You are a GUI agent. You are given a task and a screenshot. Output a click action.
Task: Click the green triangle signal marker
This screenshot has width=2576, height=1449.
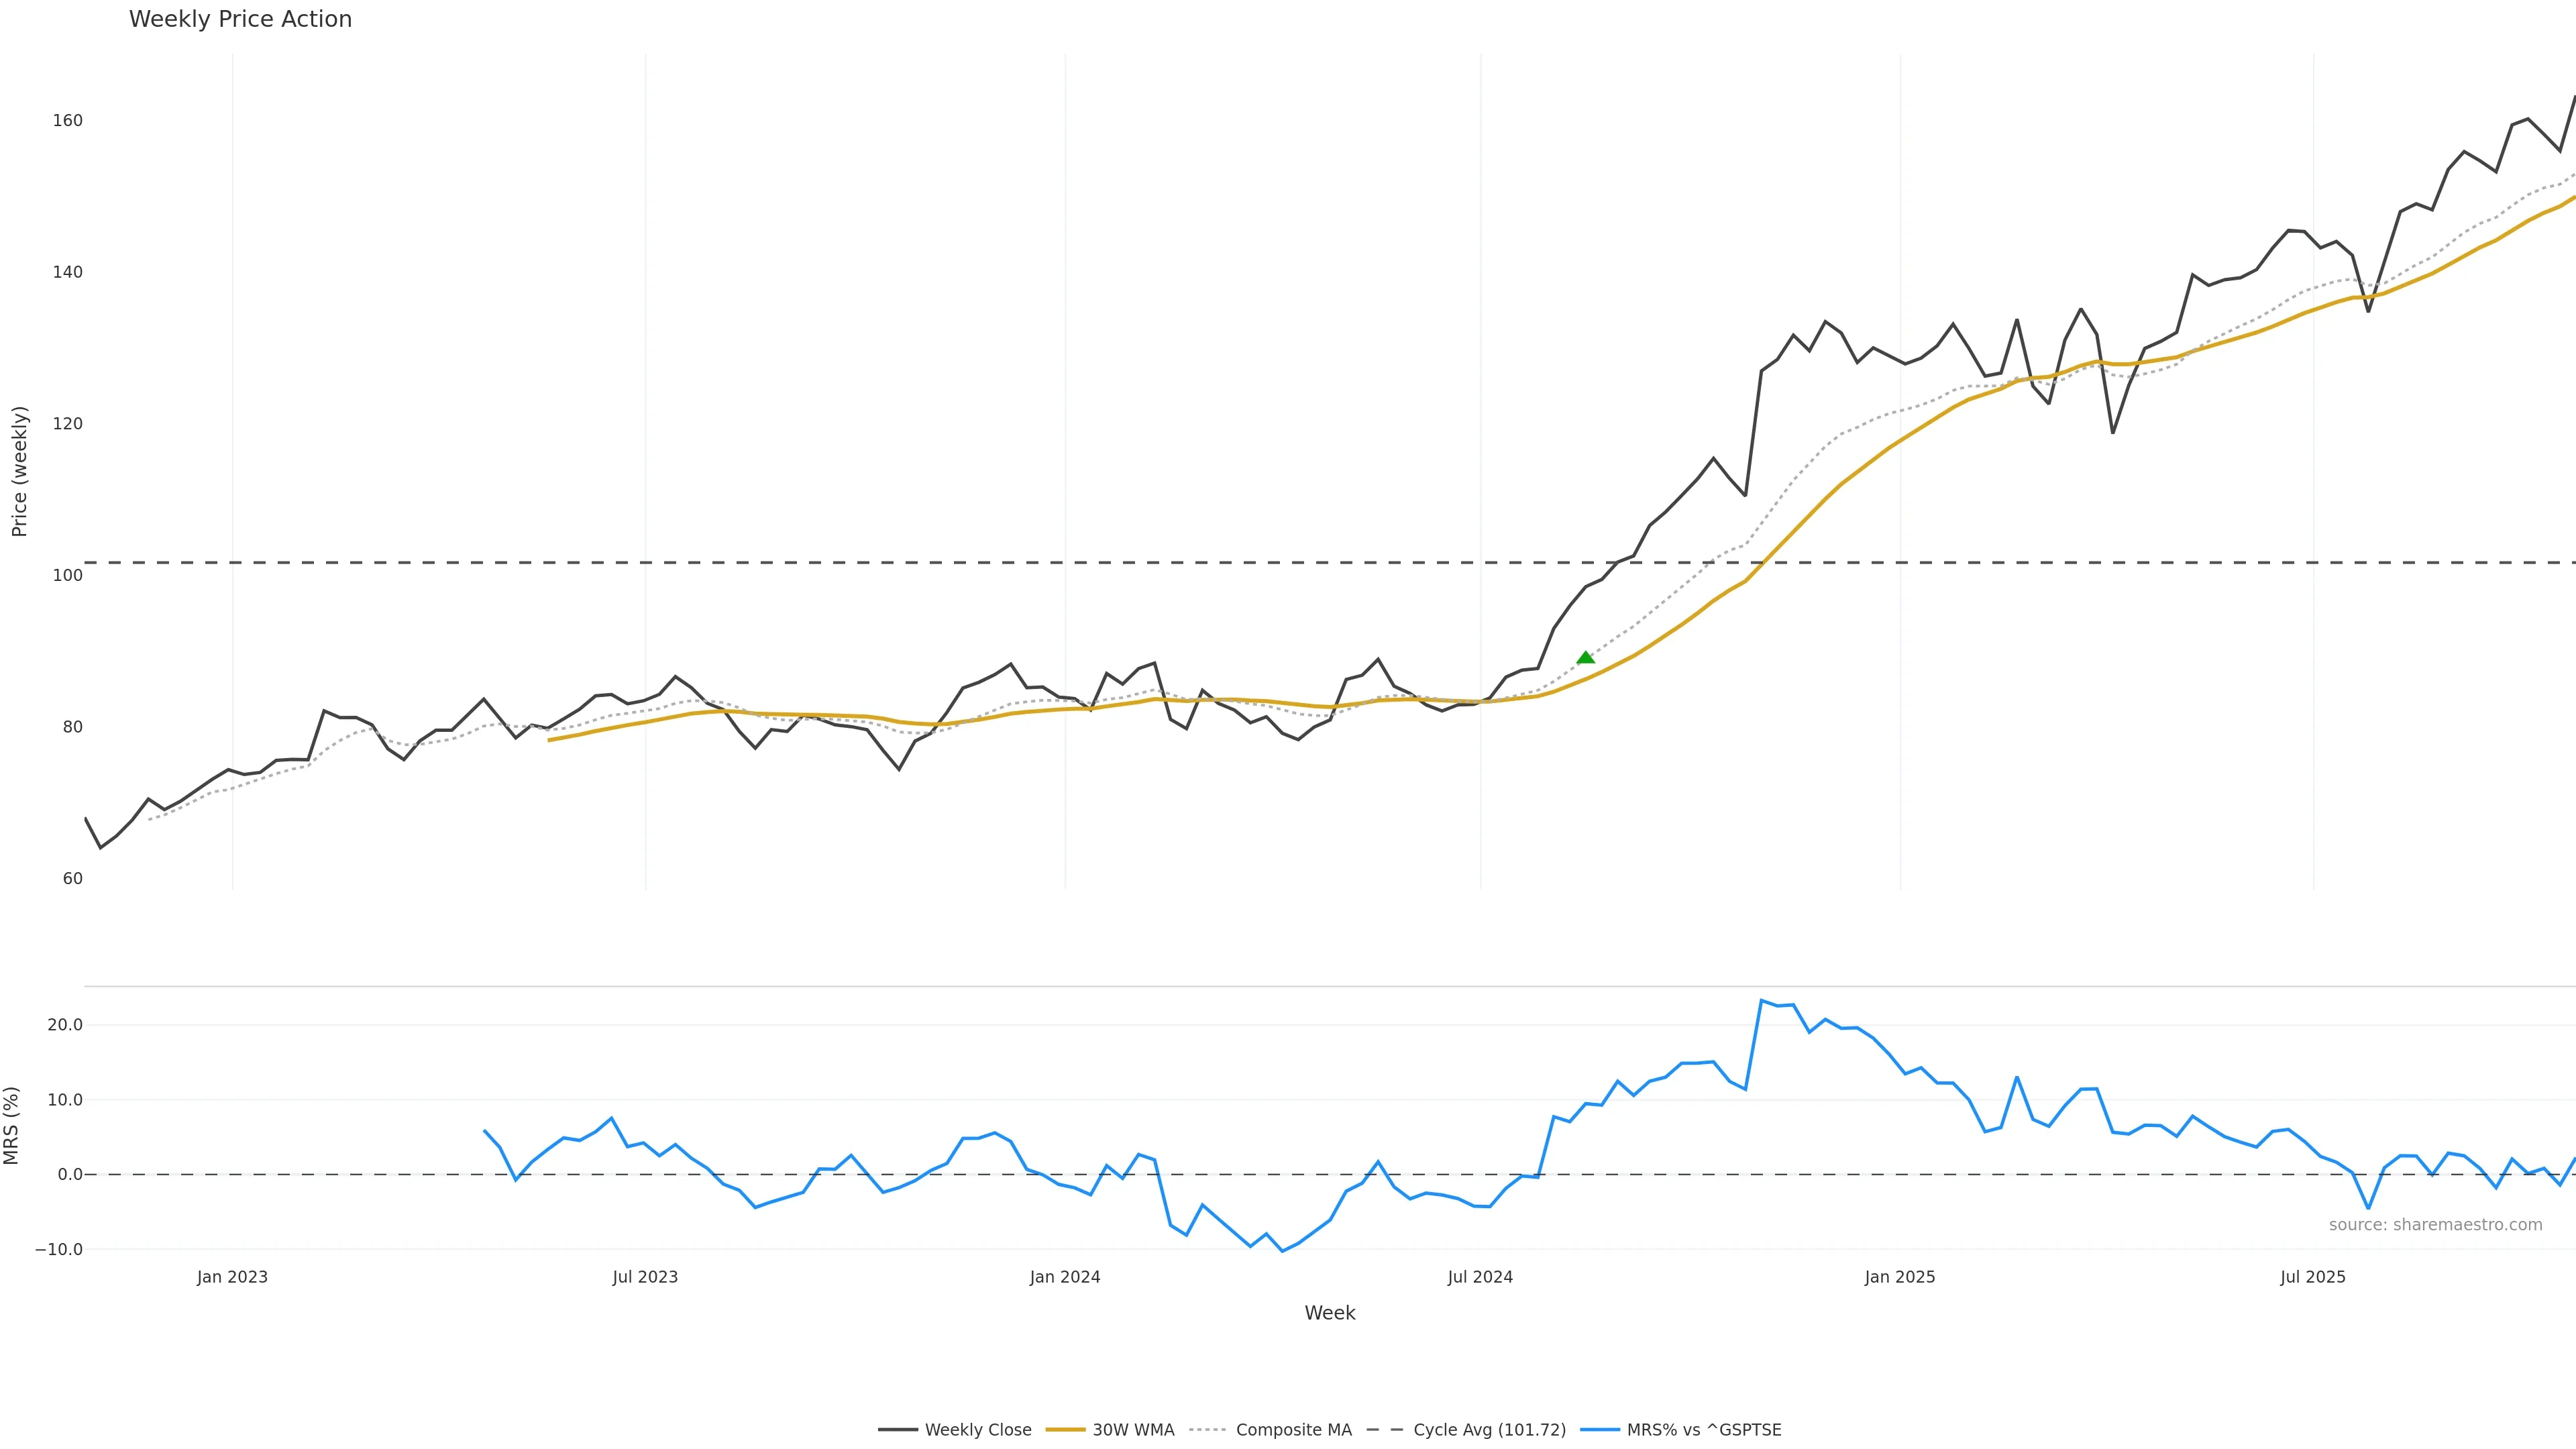(1585, 657)
